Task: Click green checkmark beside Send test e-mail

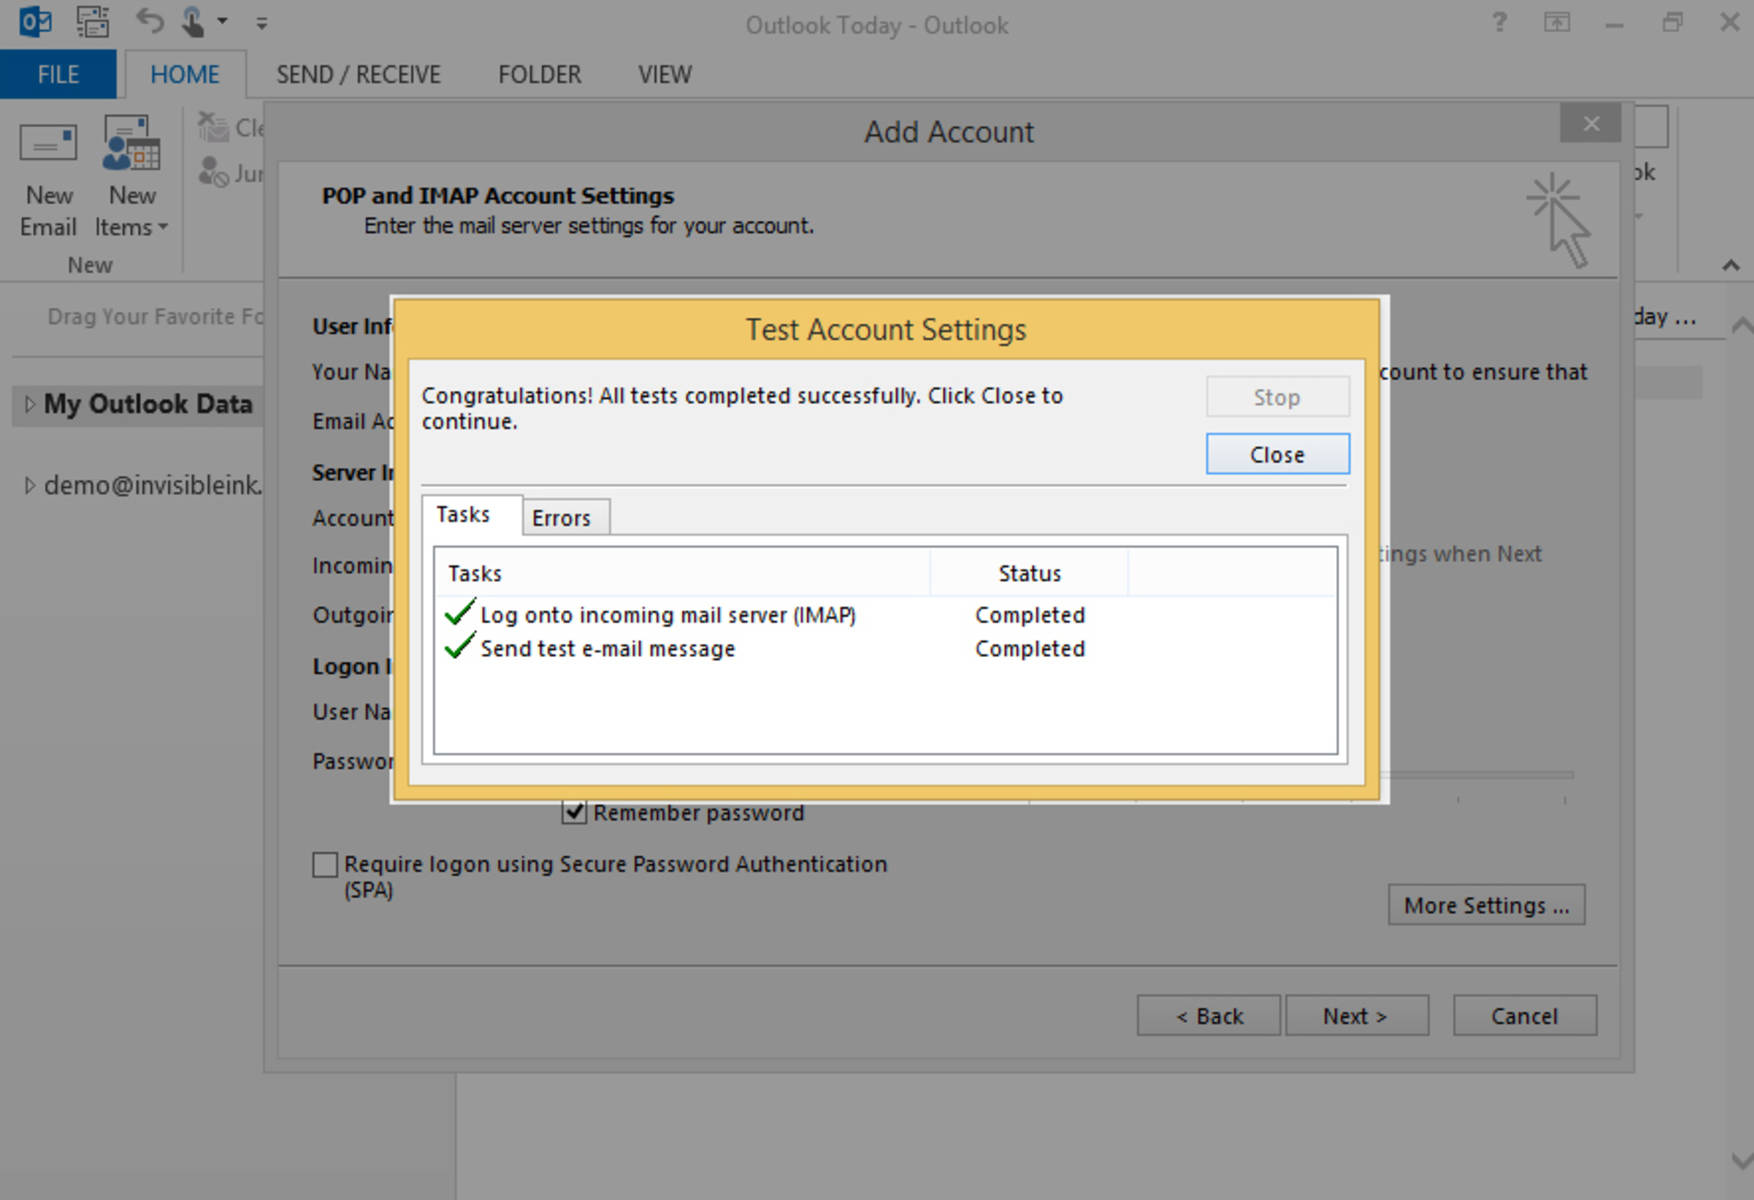Action: point(459,646)
